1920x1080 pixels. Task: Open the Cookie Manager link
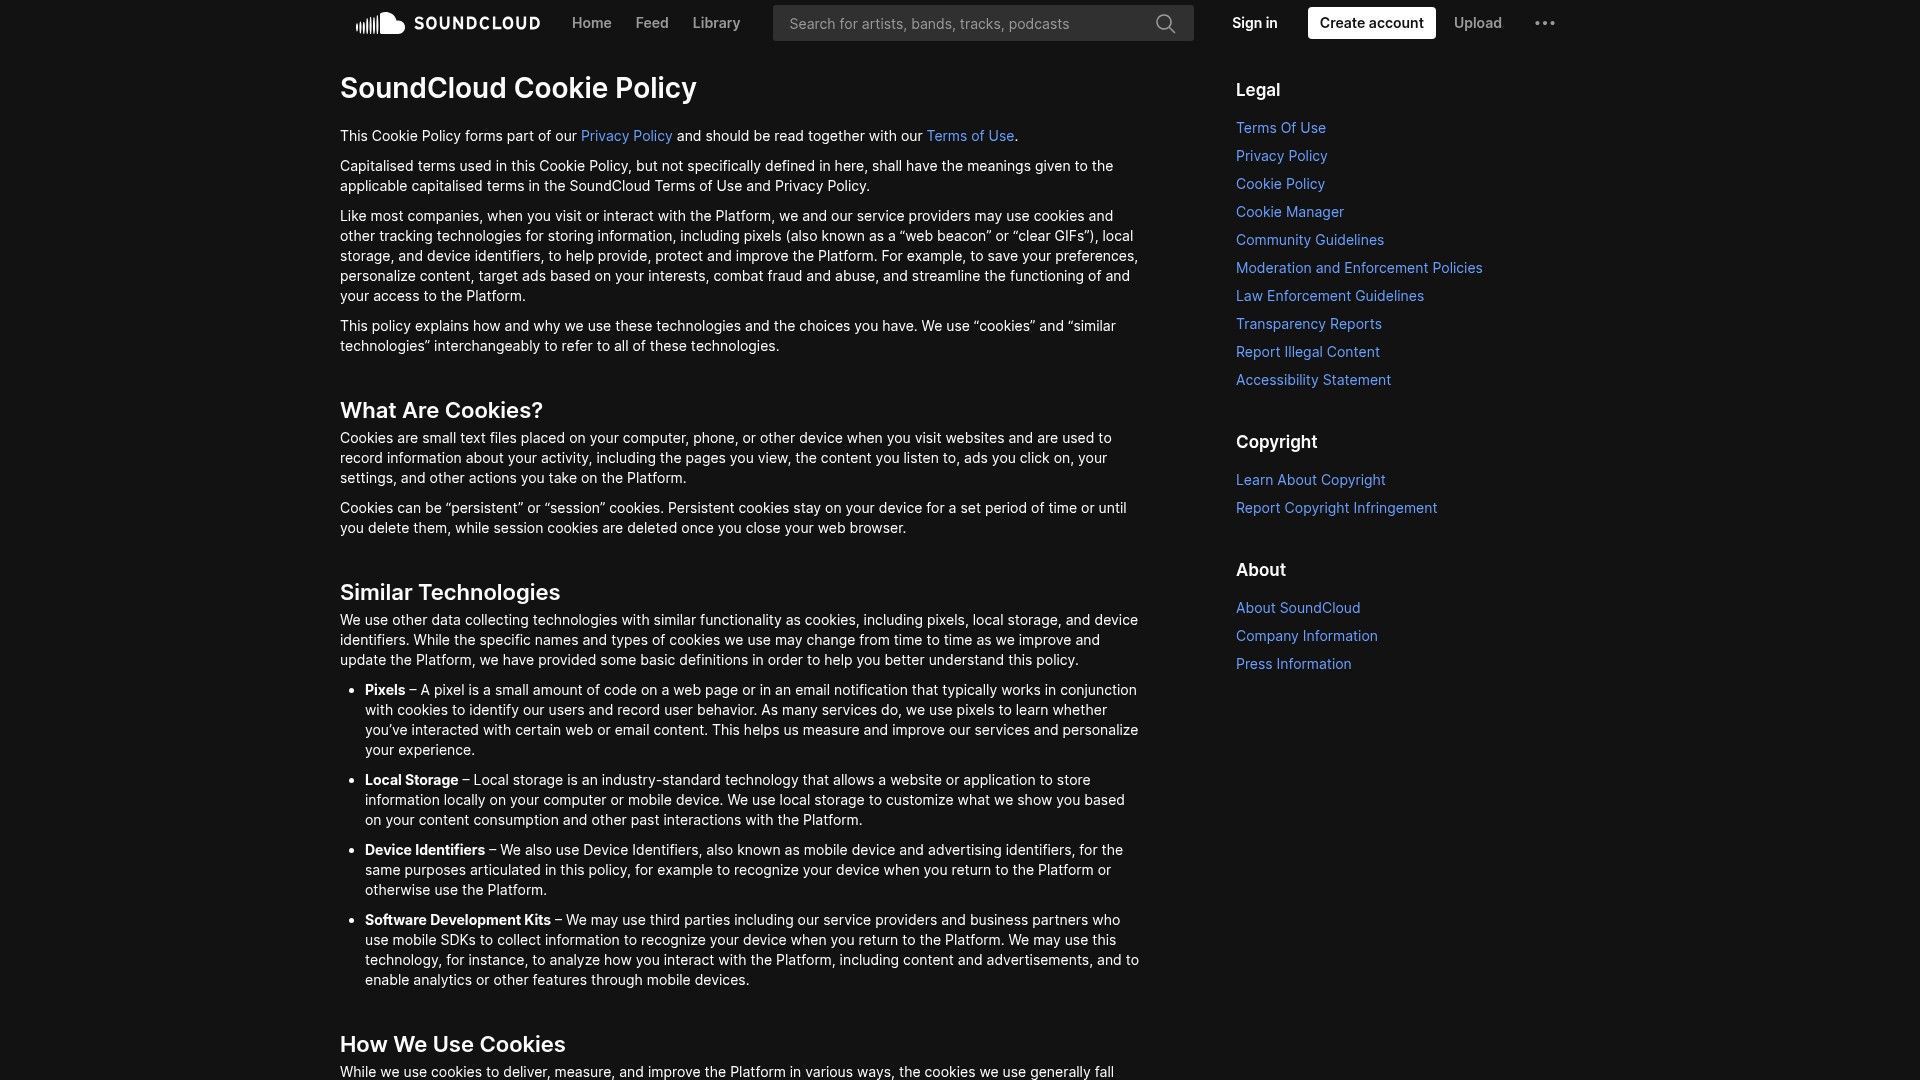(1290, 212)
